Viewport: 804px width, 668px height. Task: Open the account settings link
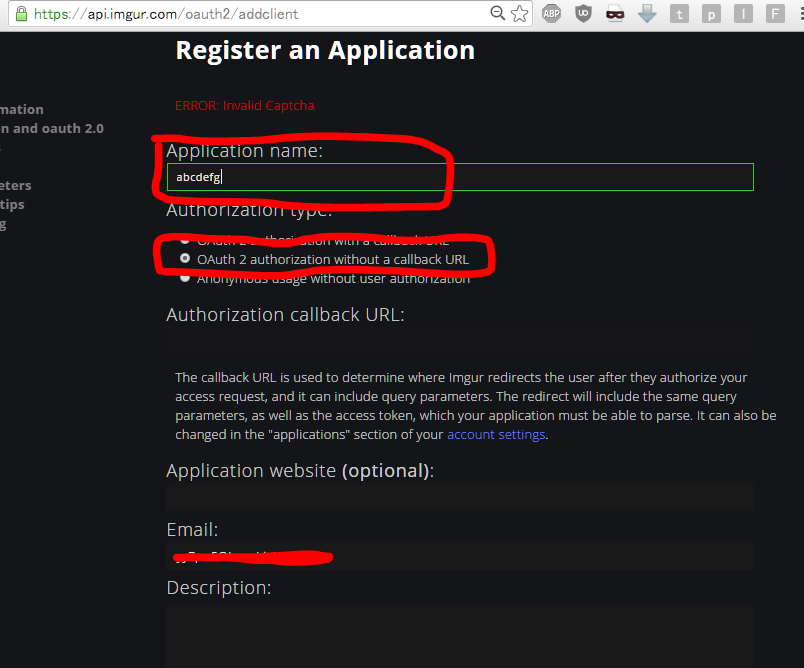[x=496, y=435]
